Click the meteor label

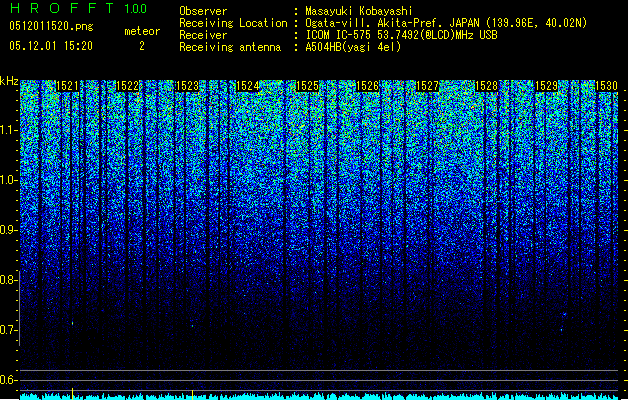click(142, 31)
